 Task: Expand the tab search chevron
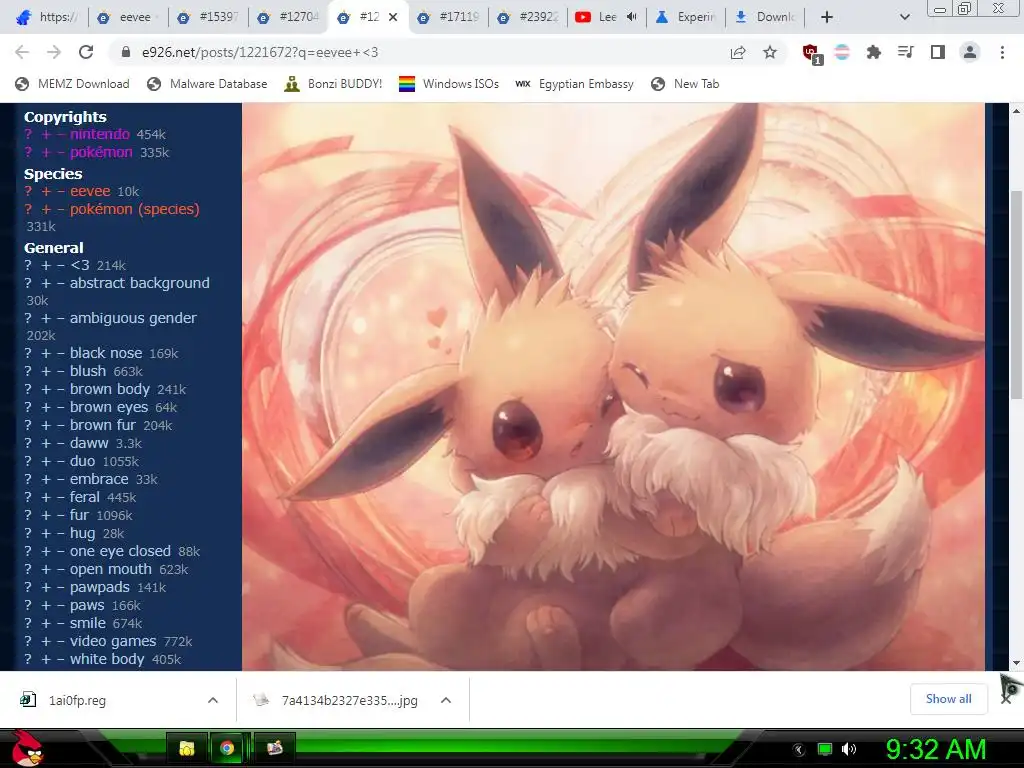point(904,17)
